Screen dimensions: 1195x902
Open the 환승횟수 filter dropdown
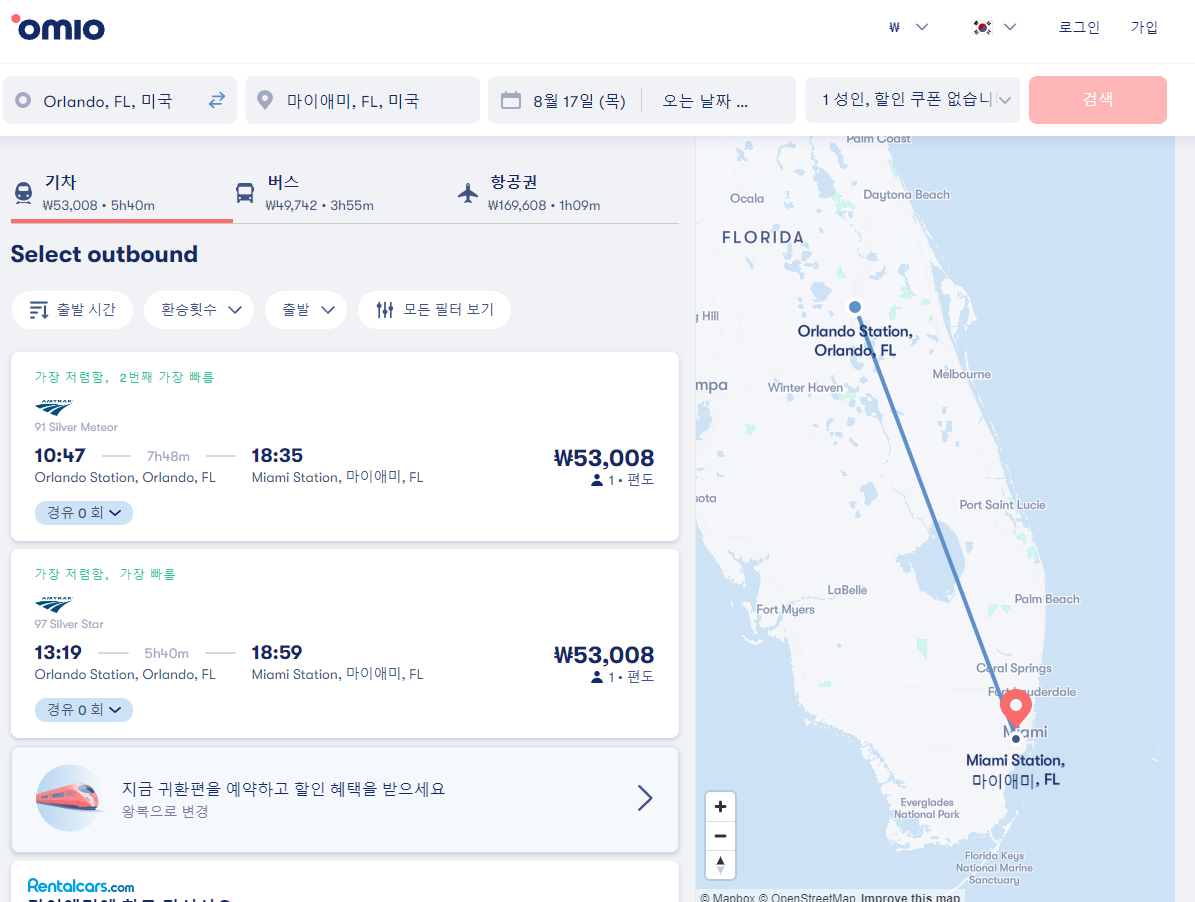click(x=199, y=310)
